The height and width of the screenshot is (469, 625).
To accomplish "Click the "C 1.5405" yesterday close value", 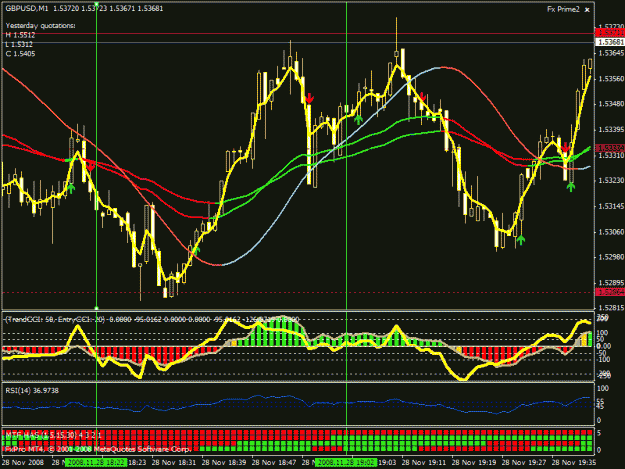I will click(20, 53).
